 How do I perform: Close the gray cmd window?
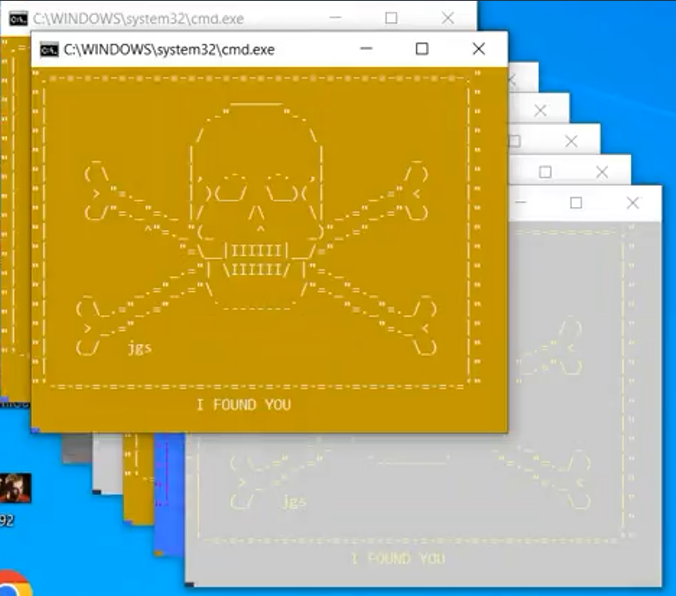632,203
